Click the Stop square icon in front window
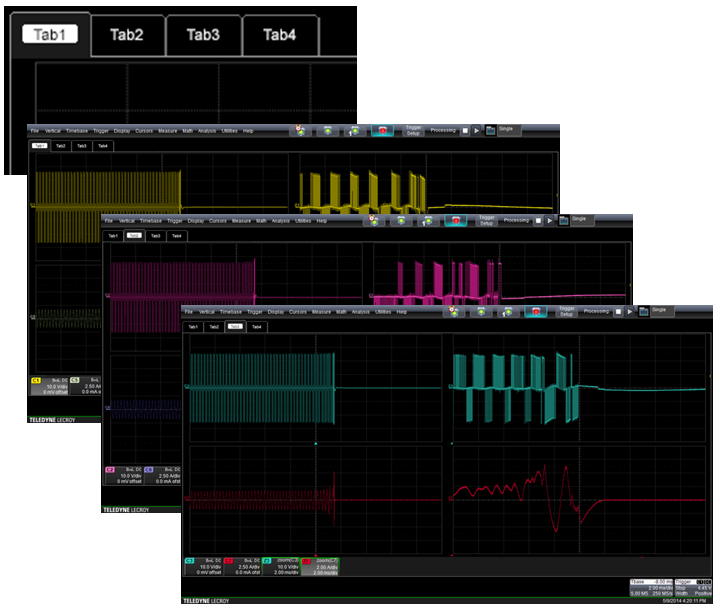 [616, 311]
